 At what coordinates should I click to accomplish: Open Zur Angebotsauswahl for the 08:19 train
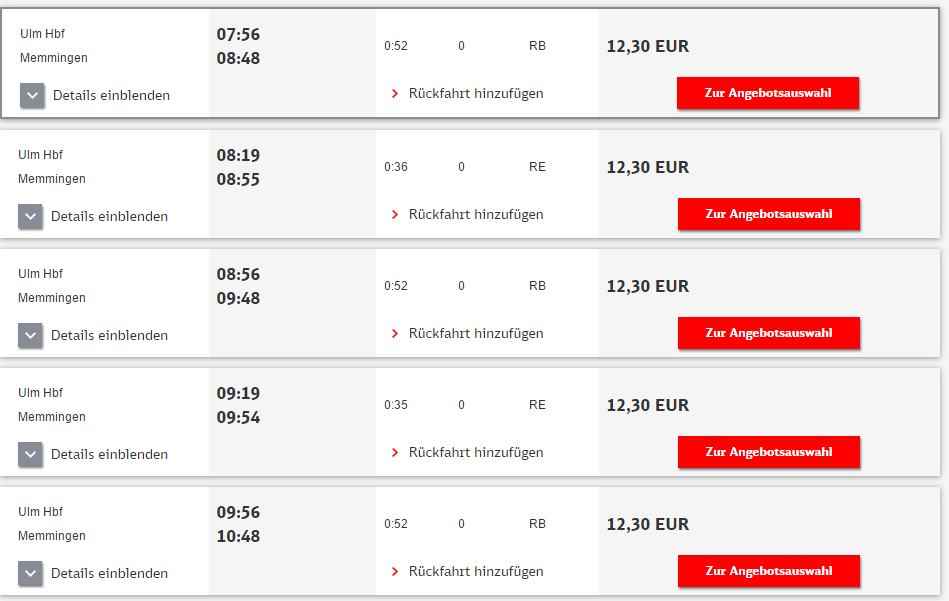769,214
